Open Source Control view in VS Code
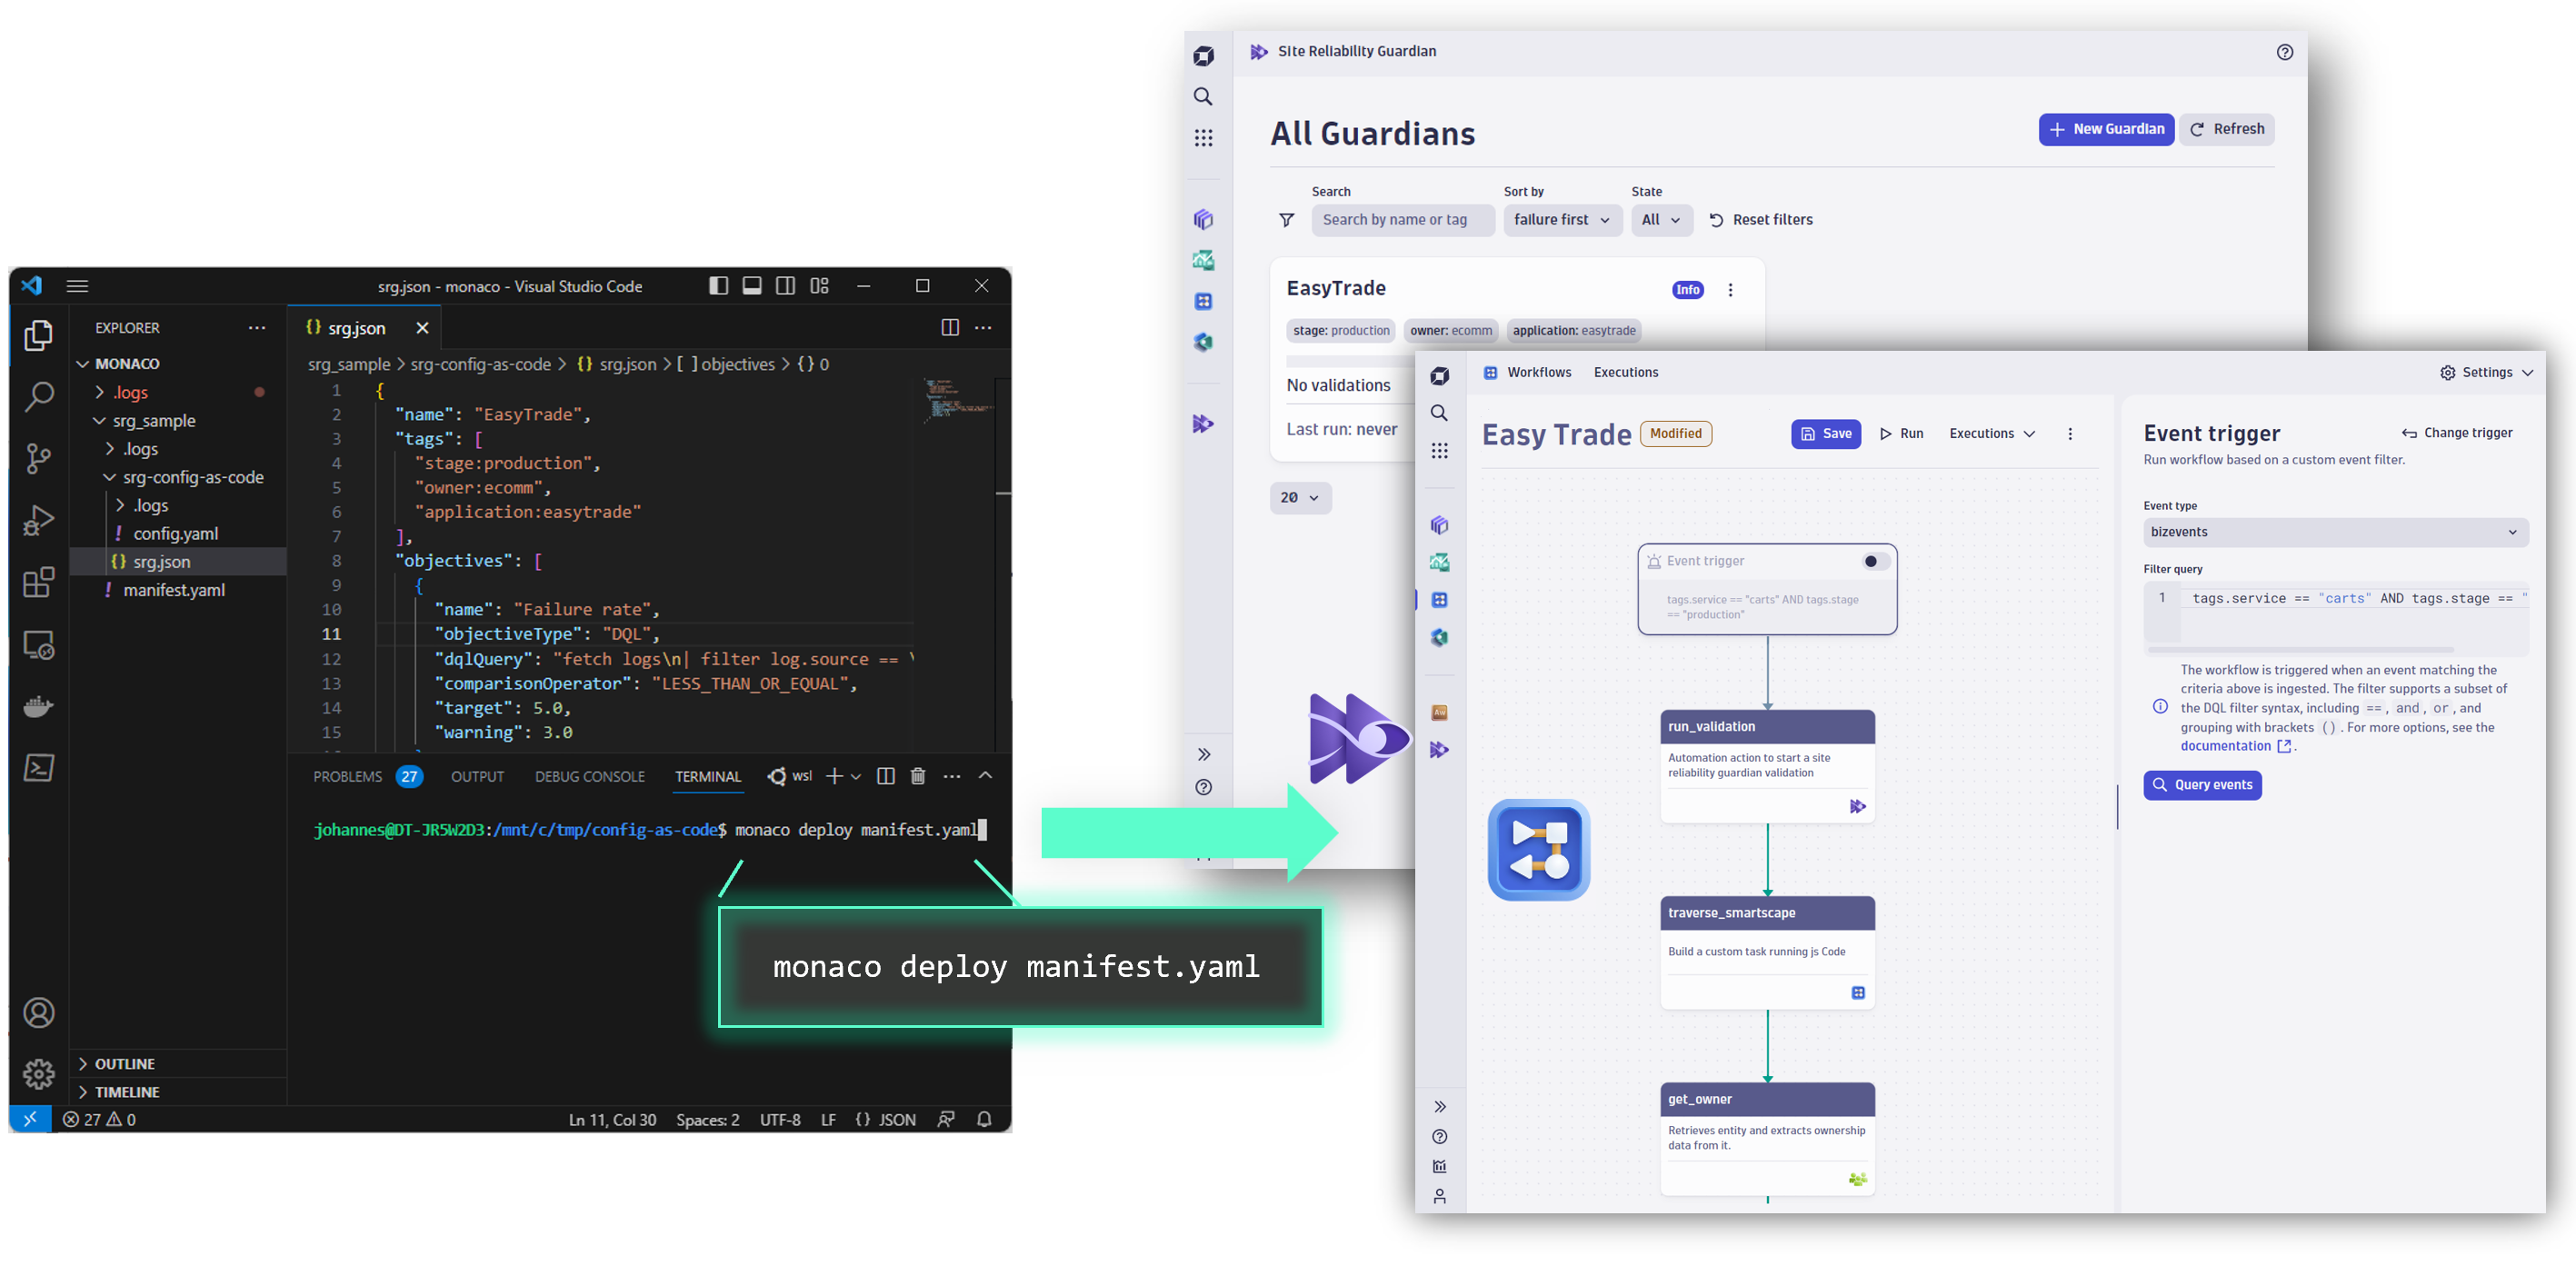The height and width of the screenshot is (1276, 2576). [38, 459]
